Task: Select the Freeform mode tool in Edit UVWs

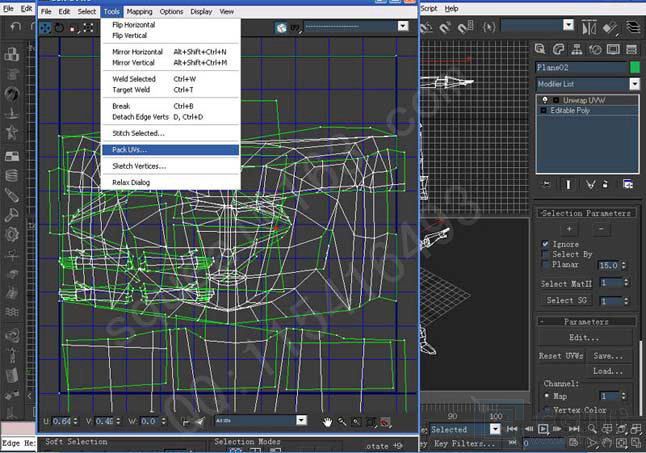Action: click(x=88, y=28)
